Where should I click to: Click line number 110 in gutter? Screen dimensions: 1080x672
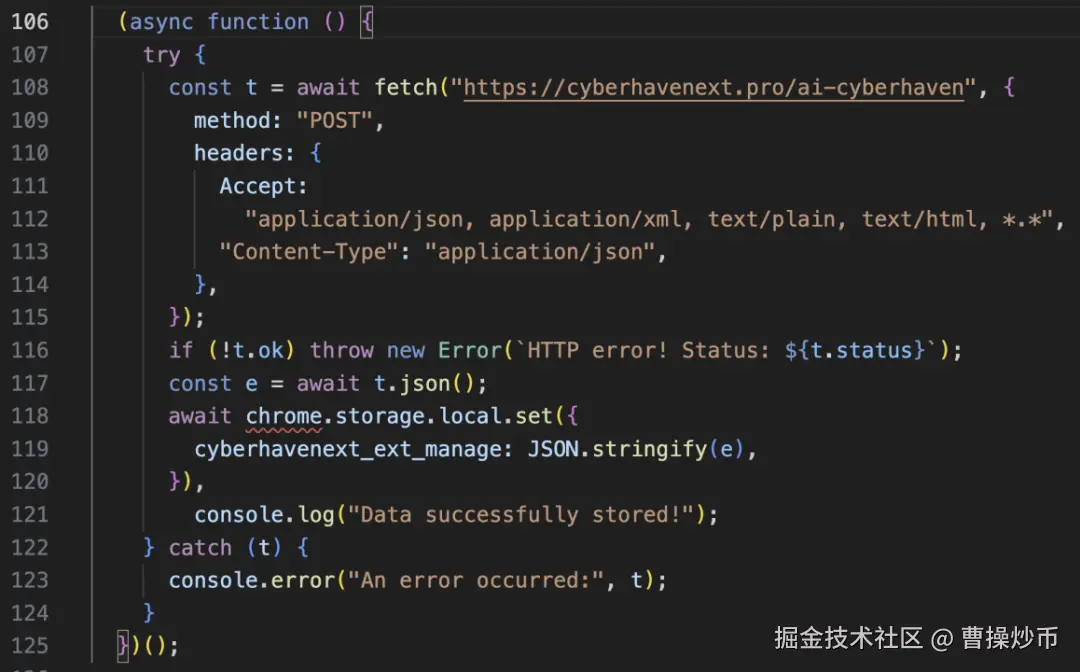click(29, 153)
